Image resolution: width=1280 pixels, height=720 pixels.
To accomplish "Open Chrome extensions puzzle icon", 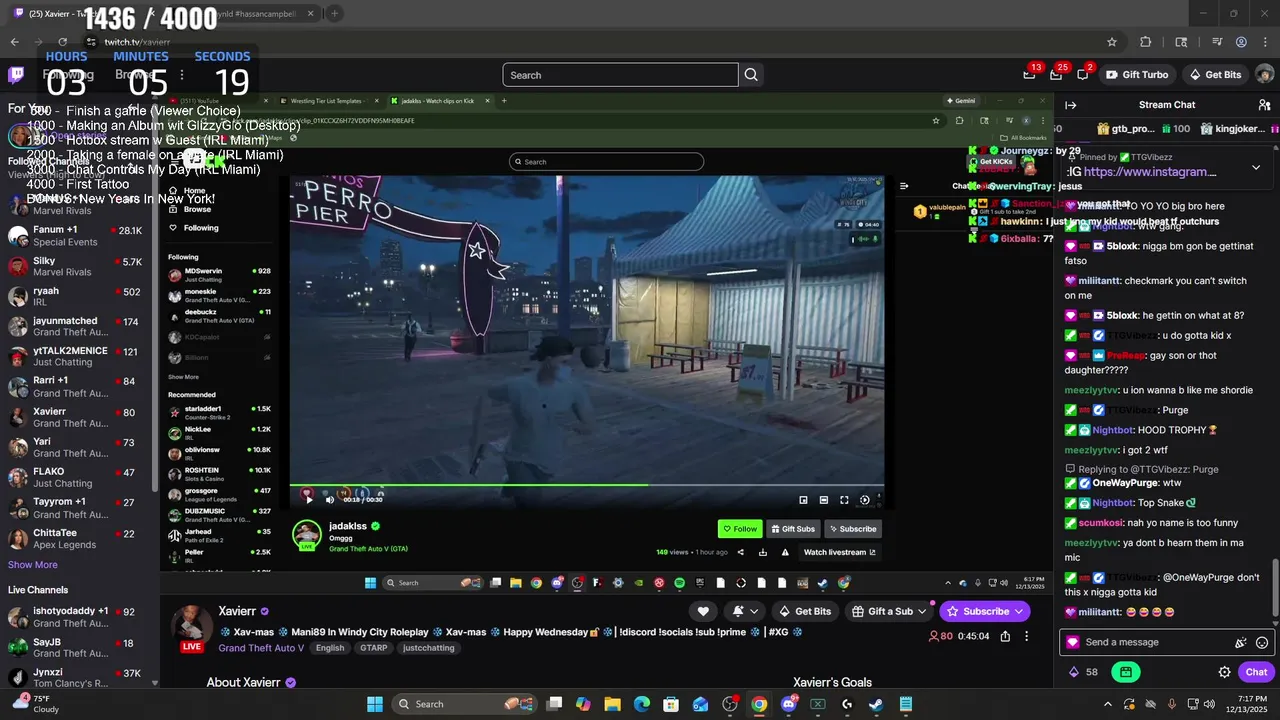I will point(1146,42).
